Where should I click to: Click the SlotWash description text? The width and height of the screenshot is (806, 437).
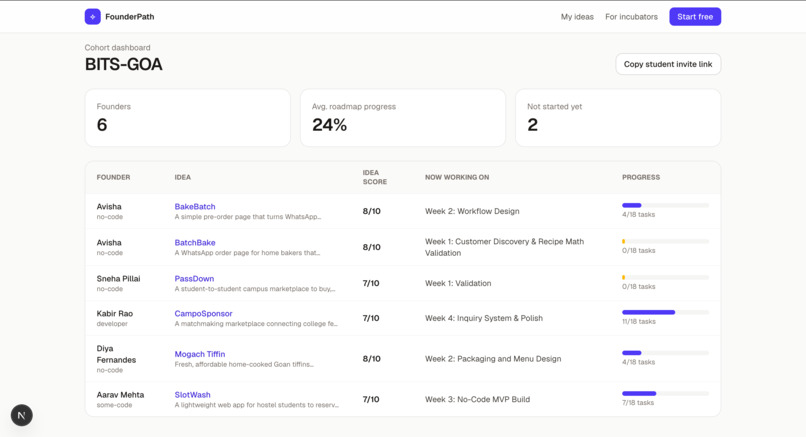[256, 405]
